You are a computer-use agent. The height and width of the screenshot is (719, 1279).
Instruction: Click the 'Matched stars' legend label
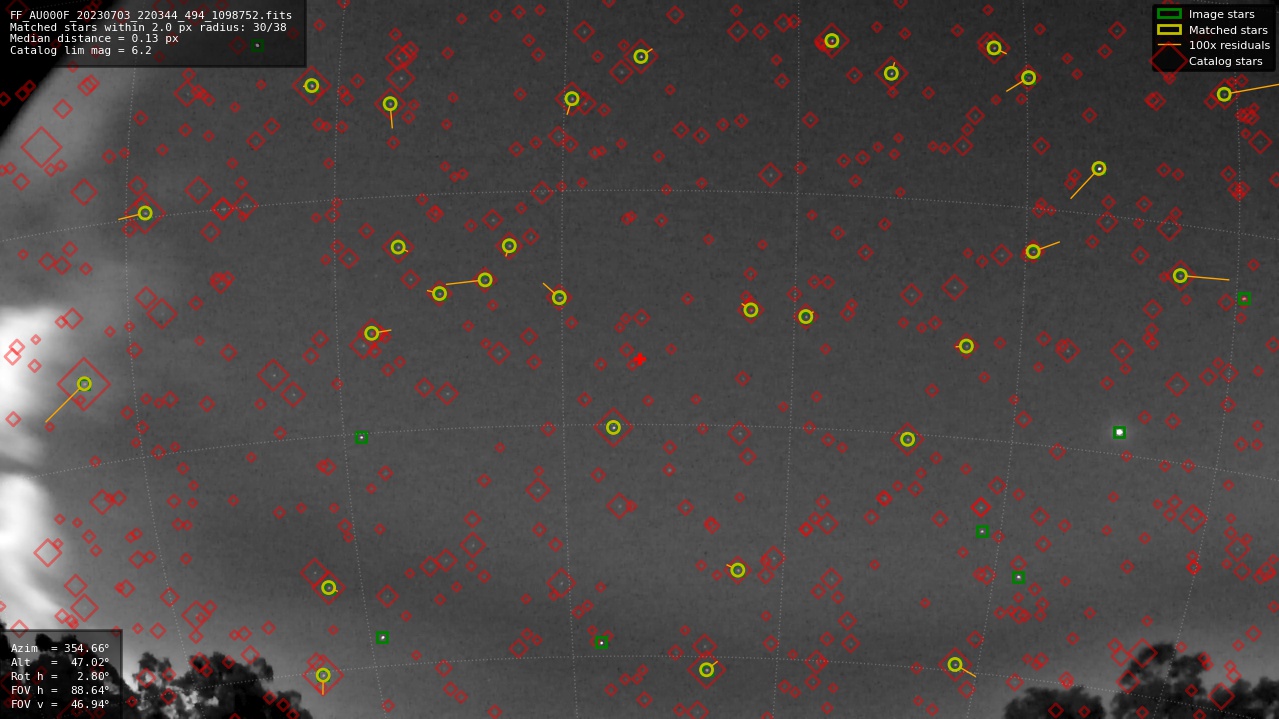click(1228, 30)
